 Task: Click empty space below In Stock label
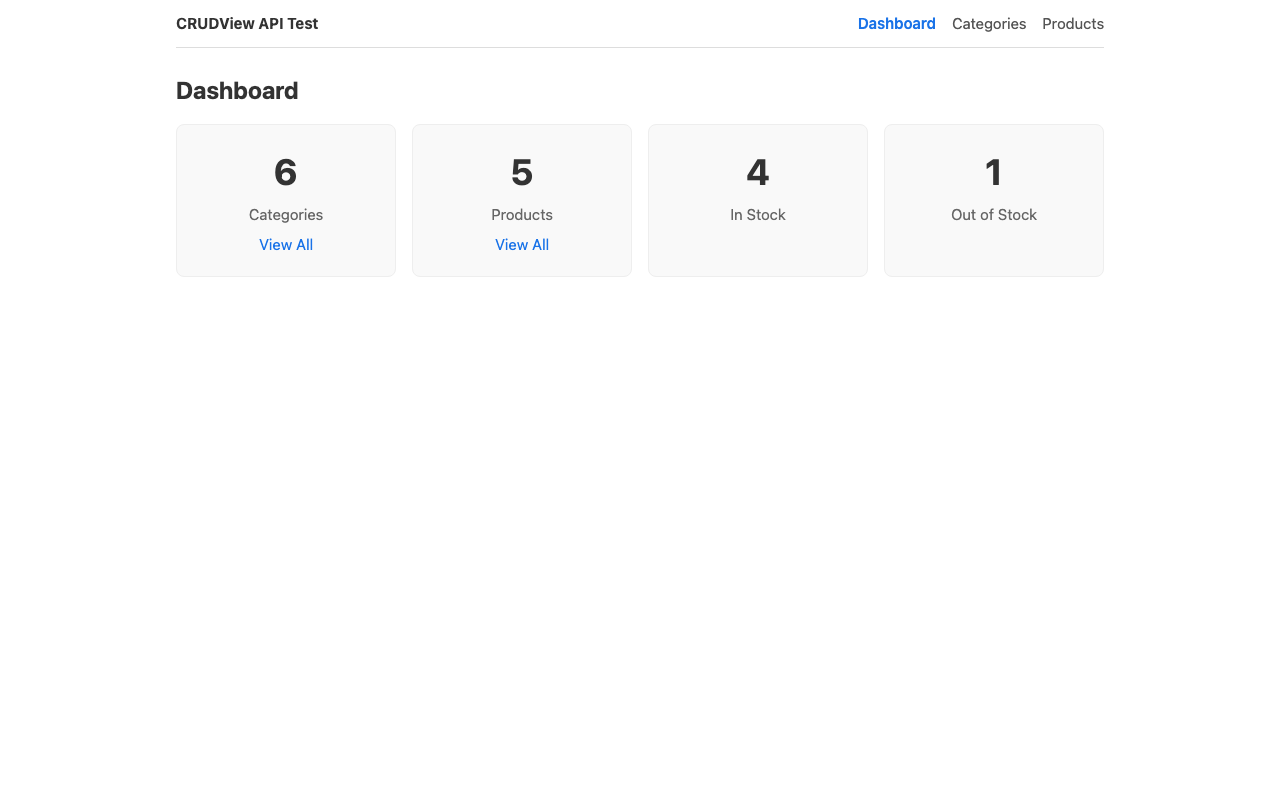click(758, 250)
